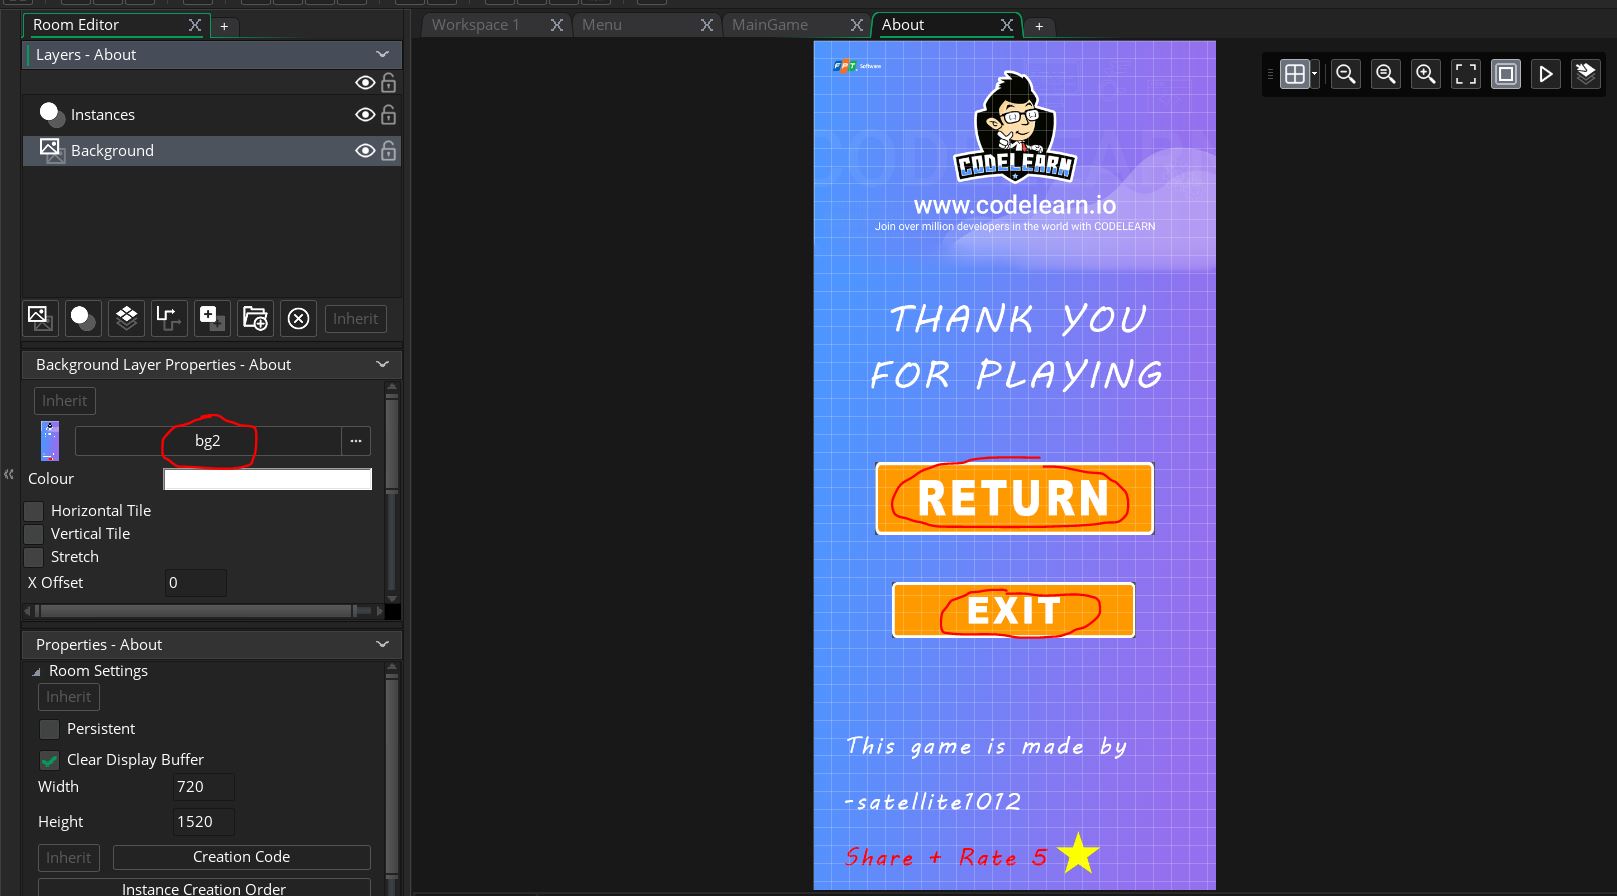Lock the Background layer
The height and width of the screenshot is (896, 1617).
(x=389, y=151)
